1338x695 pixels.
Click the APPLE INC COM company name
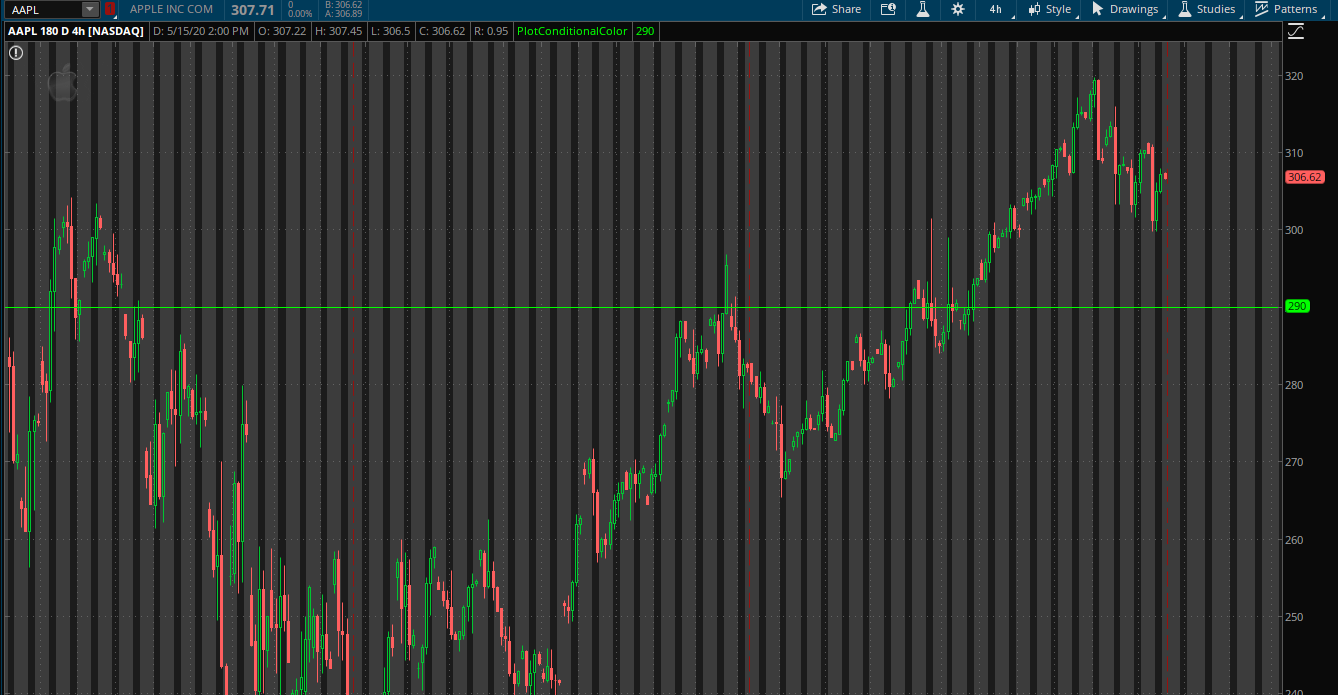[x=171, y=9]
